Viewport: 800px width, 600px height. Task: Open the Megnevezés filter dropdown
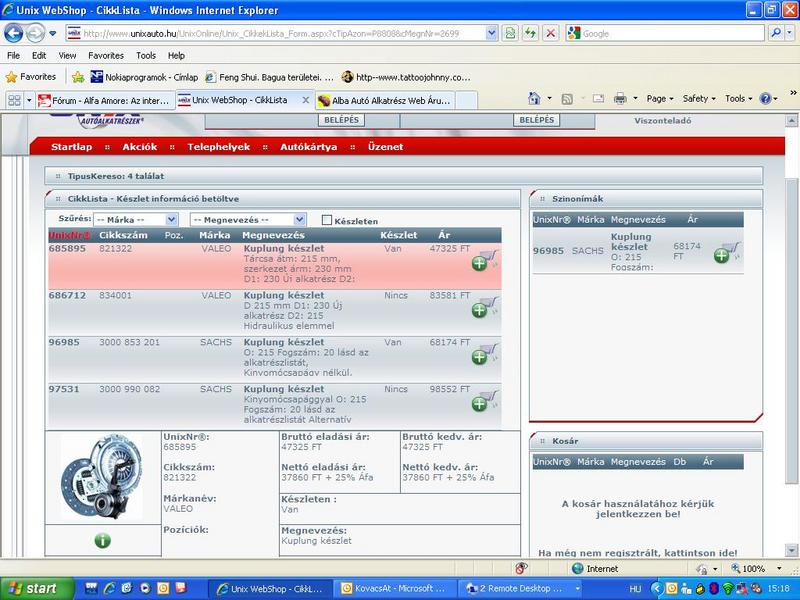[x=248, y=219]
